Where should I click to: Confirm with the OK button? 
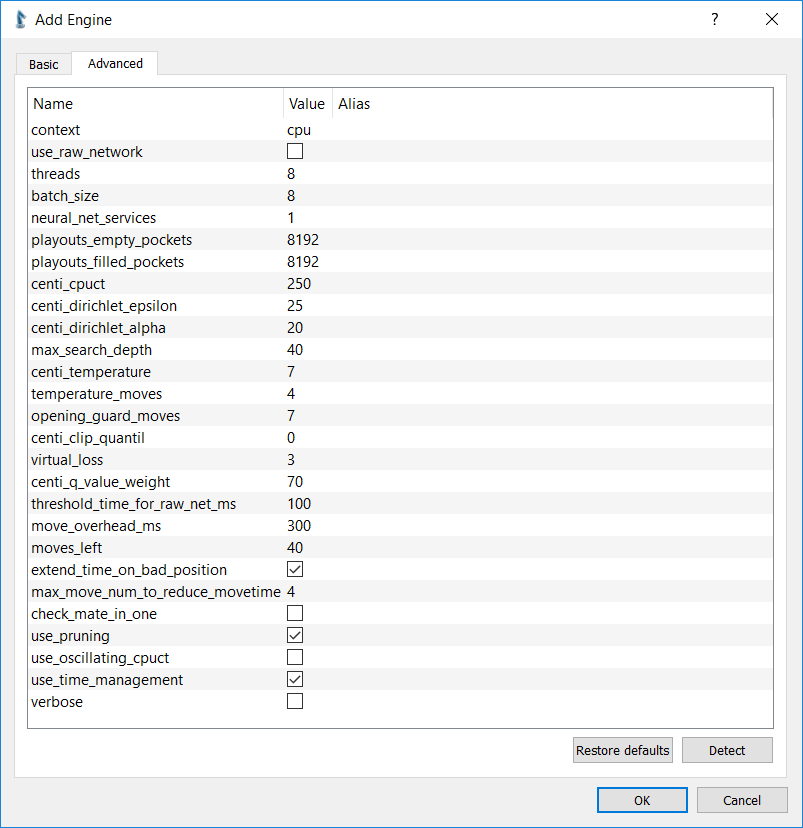[642, 801]
